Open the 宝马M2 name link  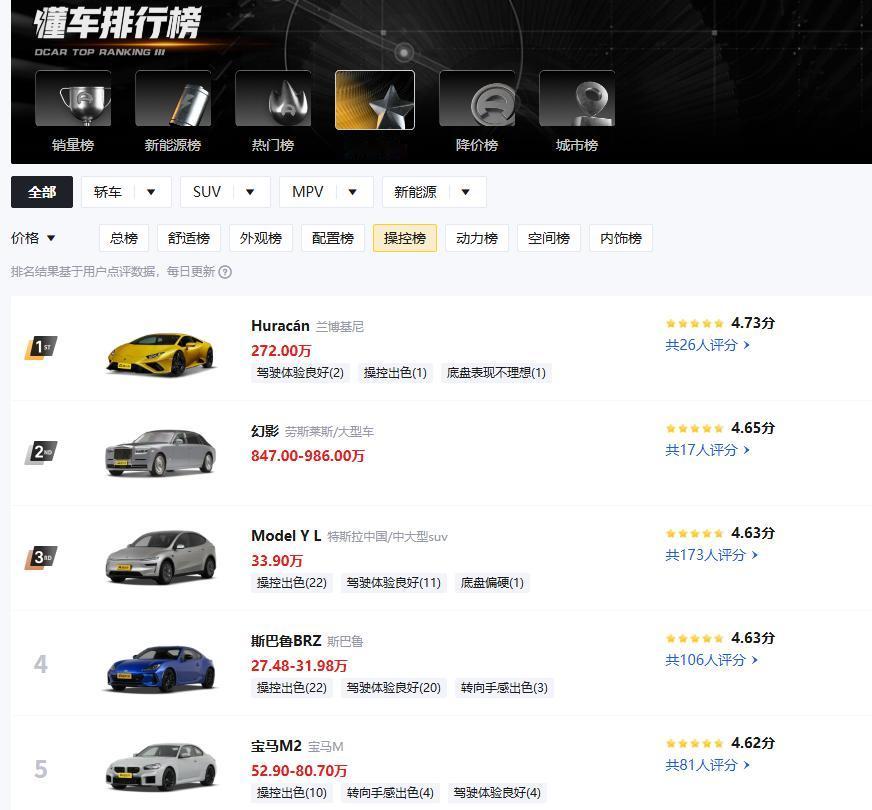[x=276, y=746]
